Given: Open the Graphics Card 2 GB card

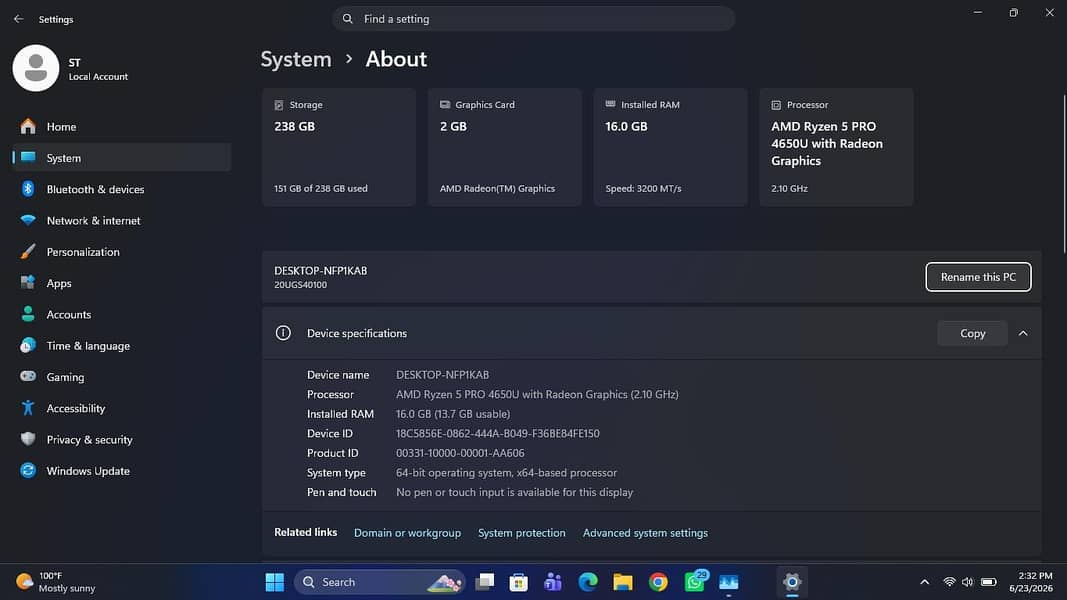Looking at the screenshot, I should tap(505, 147).
